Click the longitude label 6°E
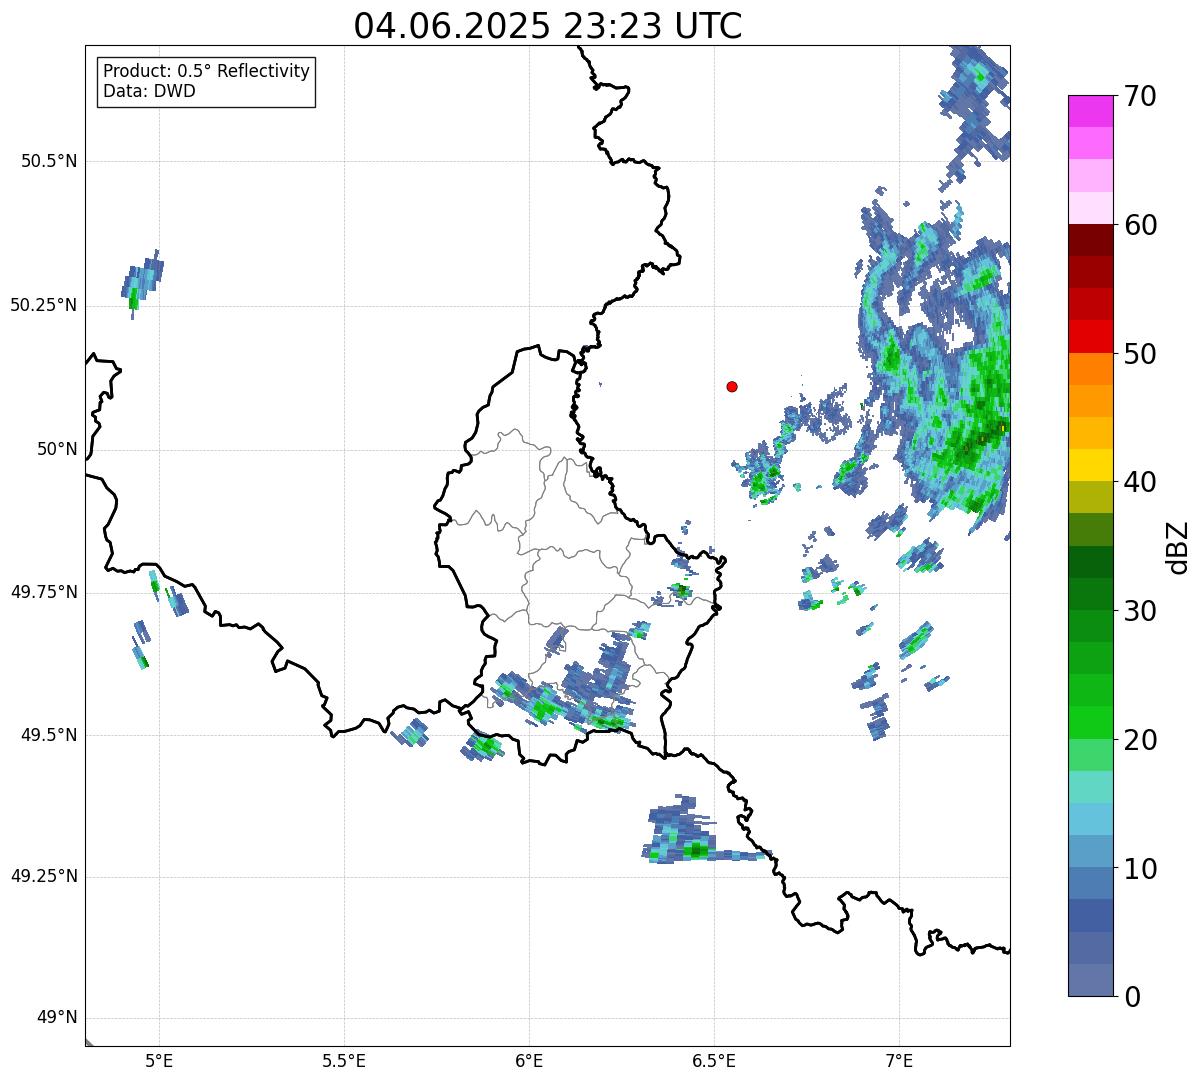Screen dimensions: 1202x1081 click(x=529, y=1060)
